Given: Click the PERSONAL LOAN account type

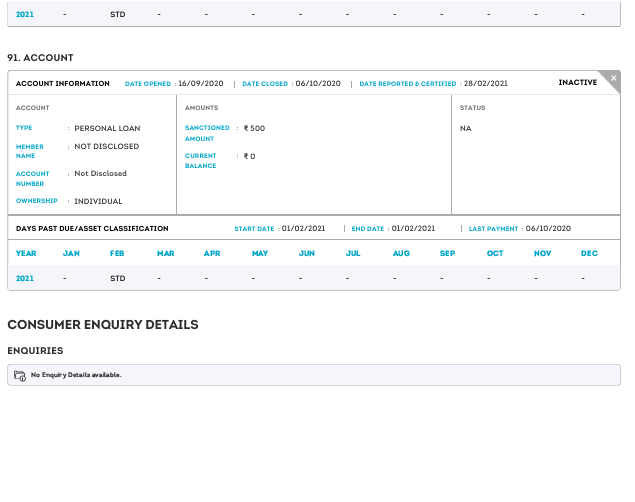Looking at the screenshot, I should [107, 128].
